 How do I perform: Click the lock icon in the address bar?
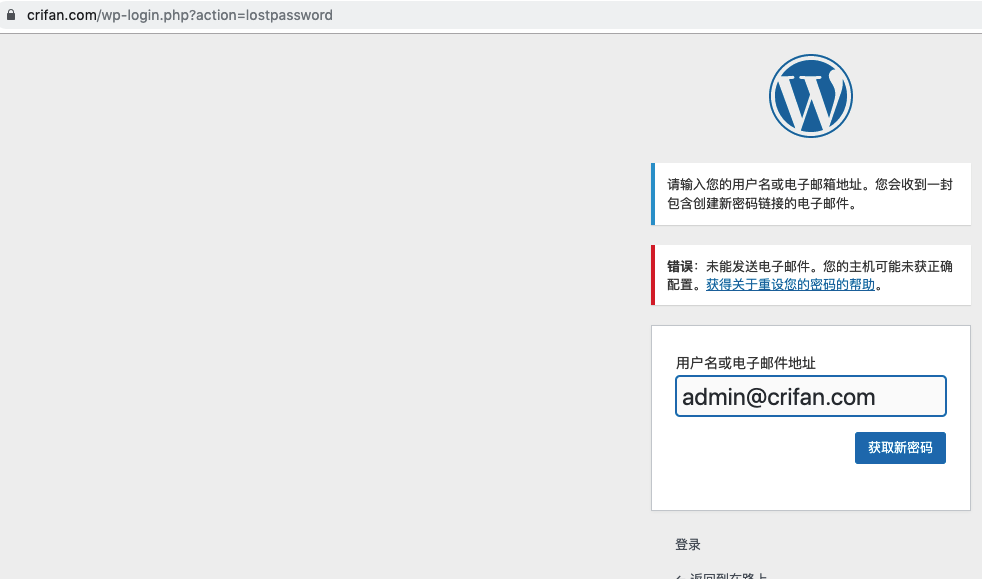coord(11,14)
